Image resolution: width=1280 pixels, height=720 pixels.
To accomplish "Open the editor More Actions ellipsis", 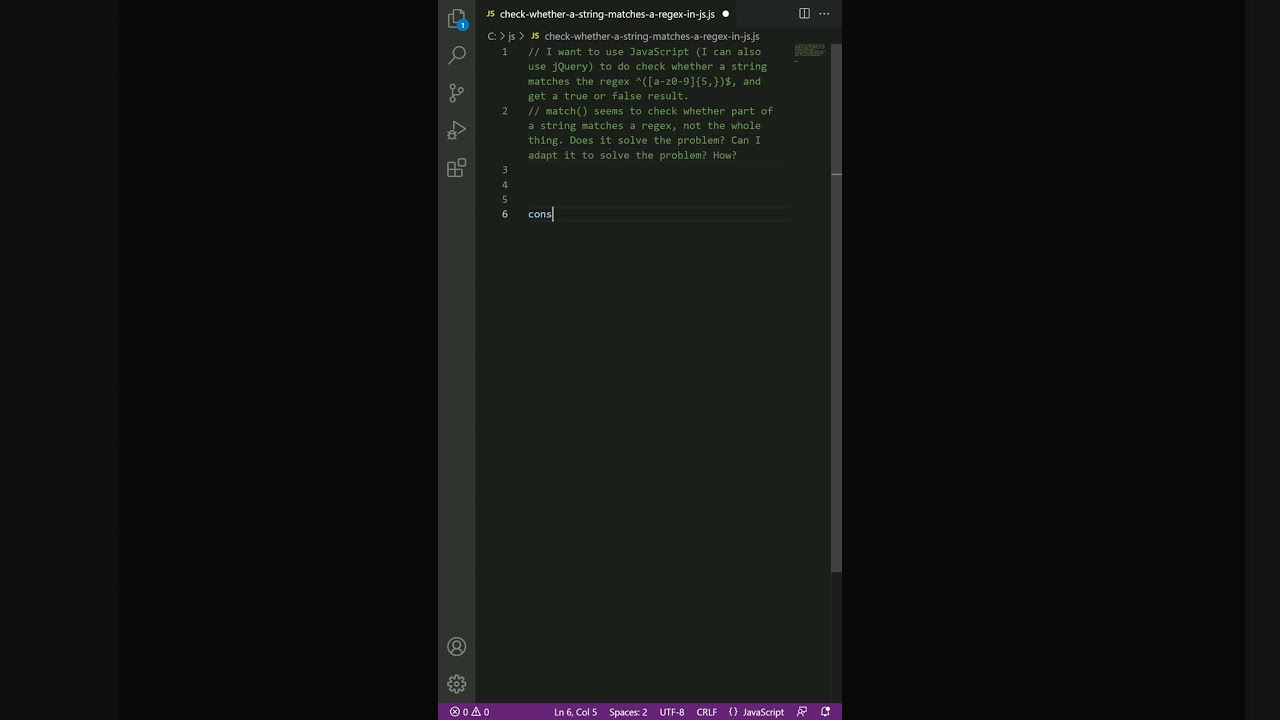I will [825, 14].
